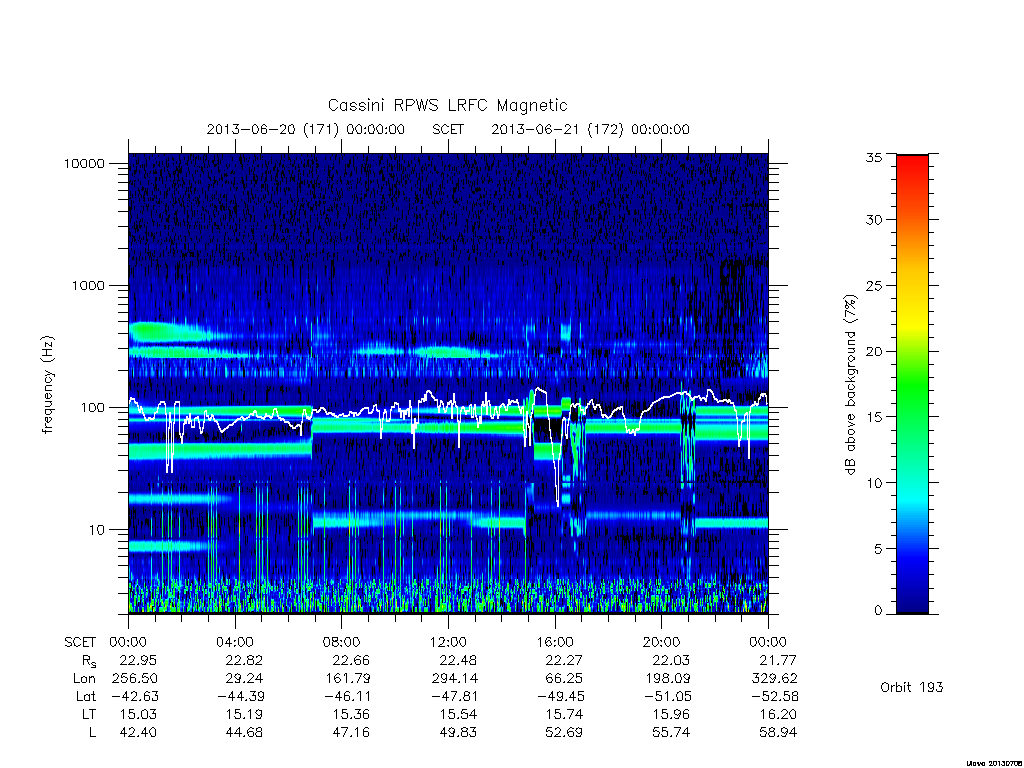Click the "15" value on color scale
The width and height of the screenshot is (1024, 768).
coord(873,417)
